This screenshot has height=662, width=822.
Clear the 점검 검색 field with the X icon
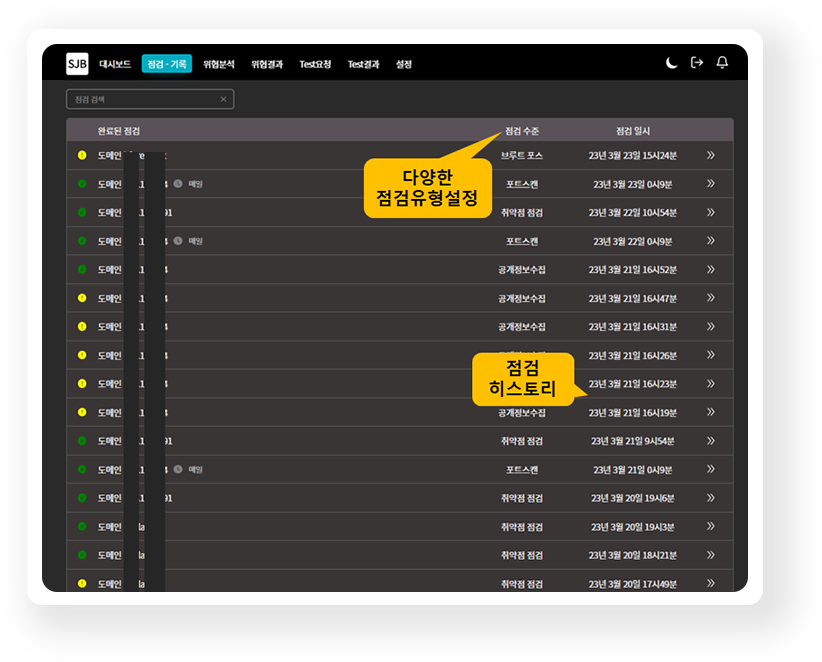pyautogui.click(x=223, y=99)
